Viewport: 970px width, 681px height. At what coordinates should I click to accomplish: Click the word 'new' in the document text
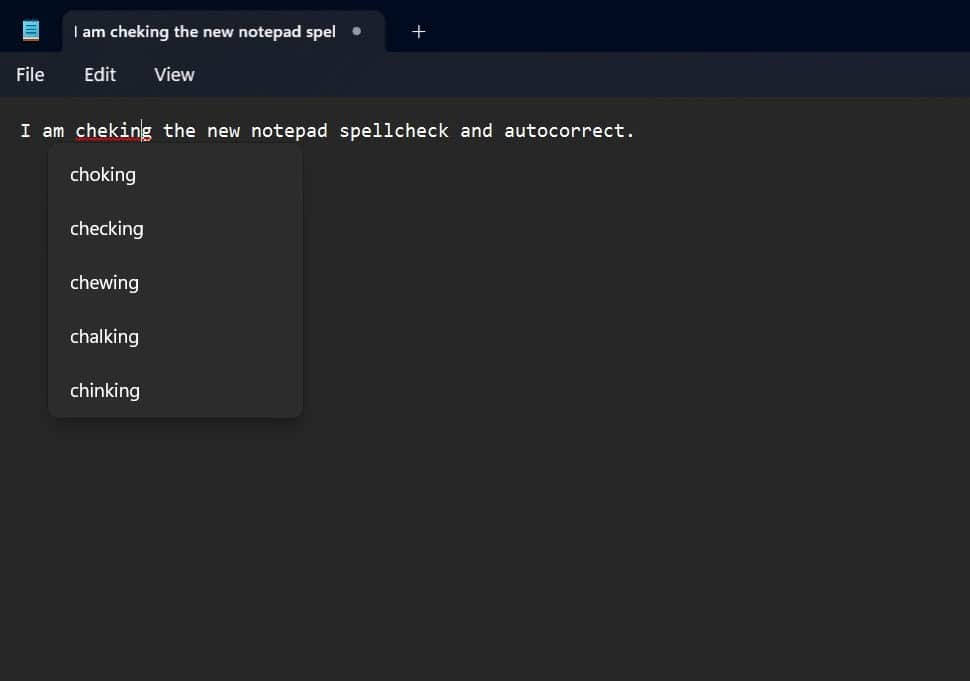pyautogui.click(x=223, y=130)
